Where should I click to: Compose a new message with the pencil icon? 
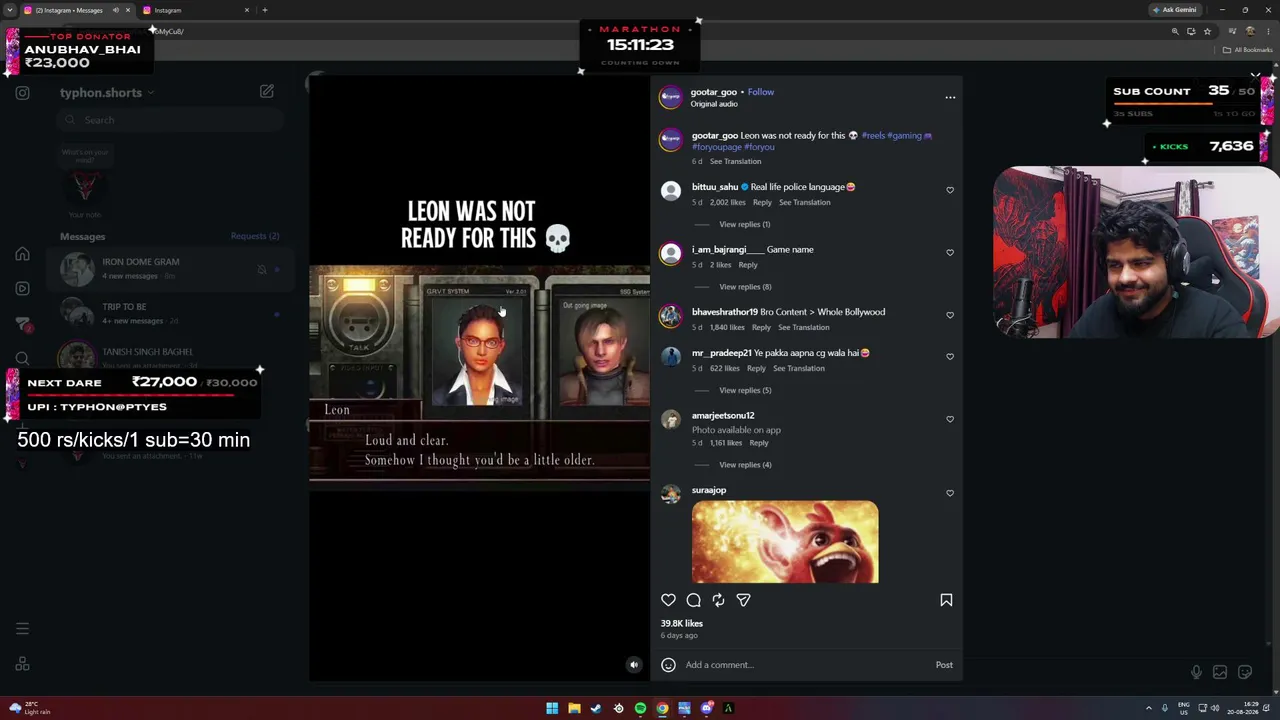[x=267, y=91]
